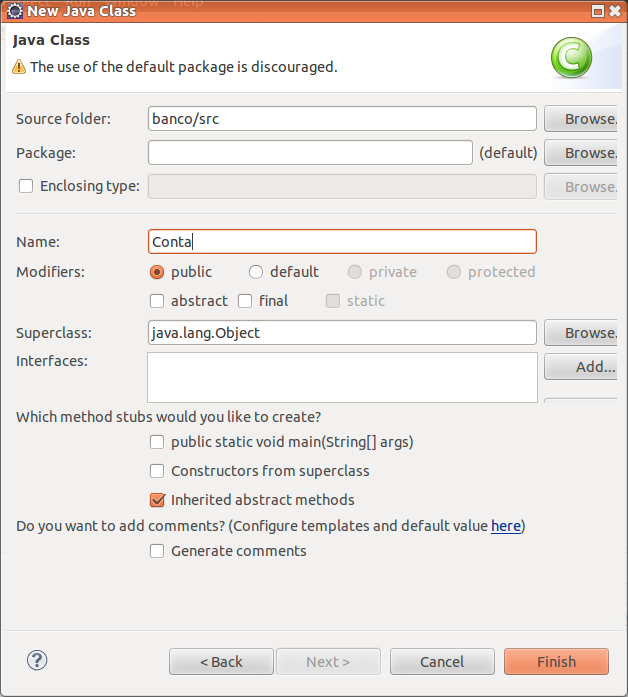This screenshot has width=628, height=697.
Task: Enable Generate comments checkbox
Action: point(157,551)
